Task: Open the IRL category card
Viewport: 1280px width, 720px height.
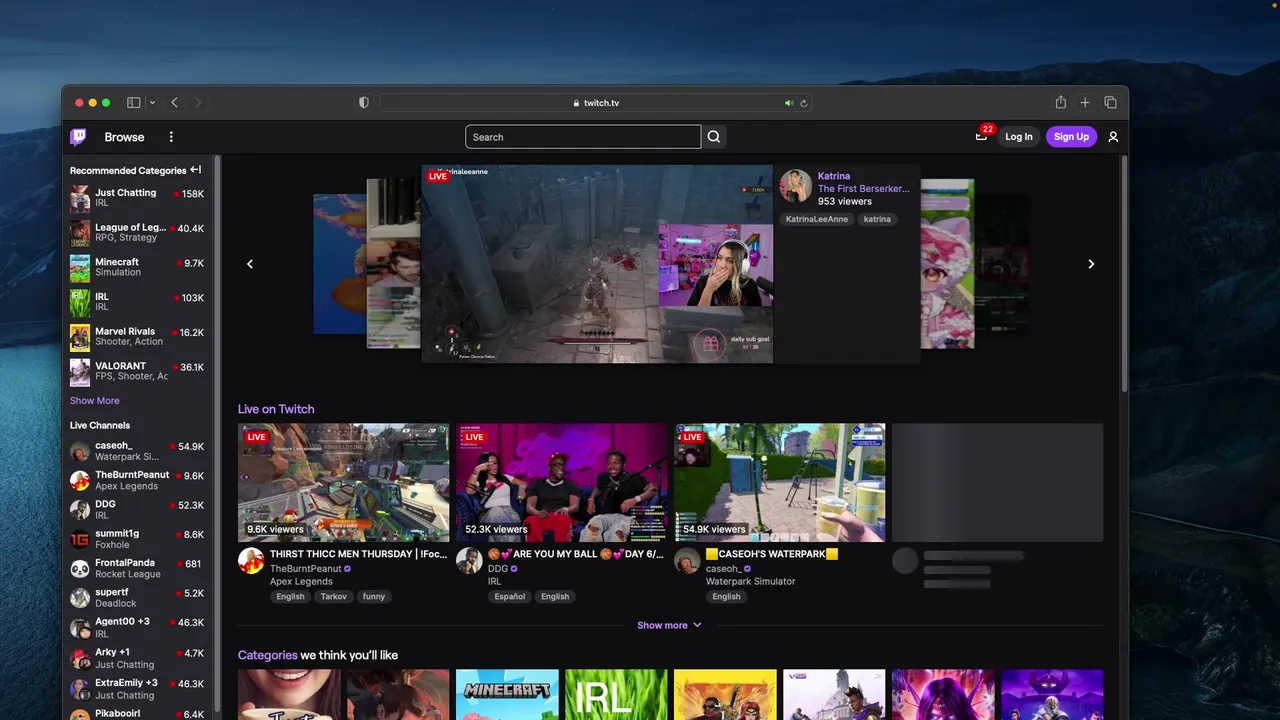Action: (x=616, y=695)
